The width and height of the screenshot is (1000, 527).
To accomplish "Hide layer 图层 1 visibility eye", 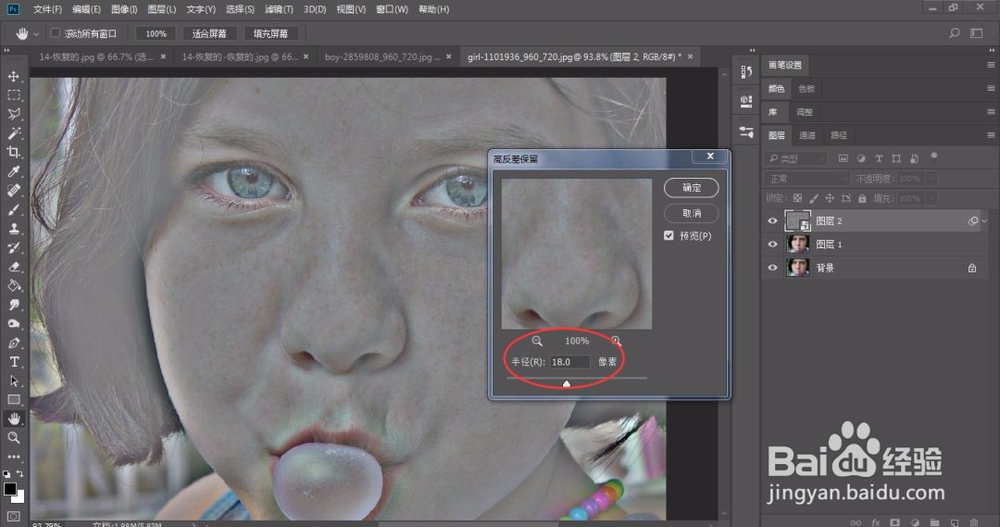I will tap(772, 244).
